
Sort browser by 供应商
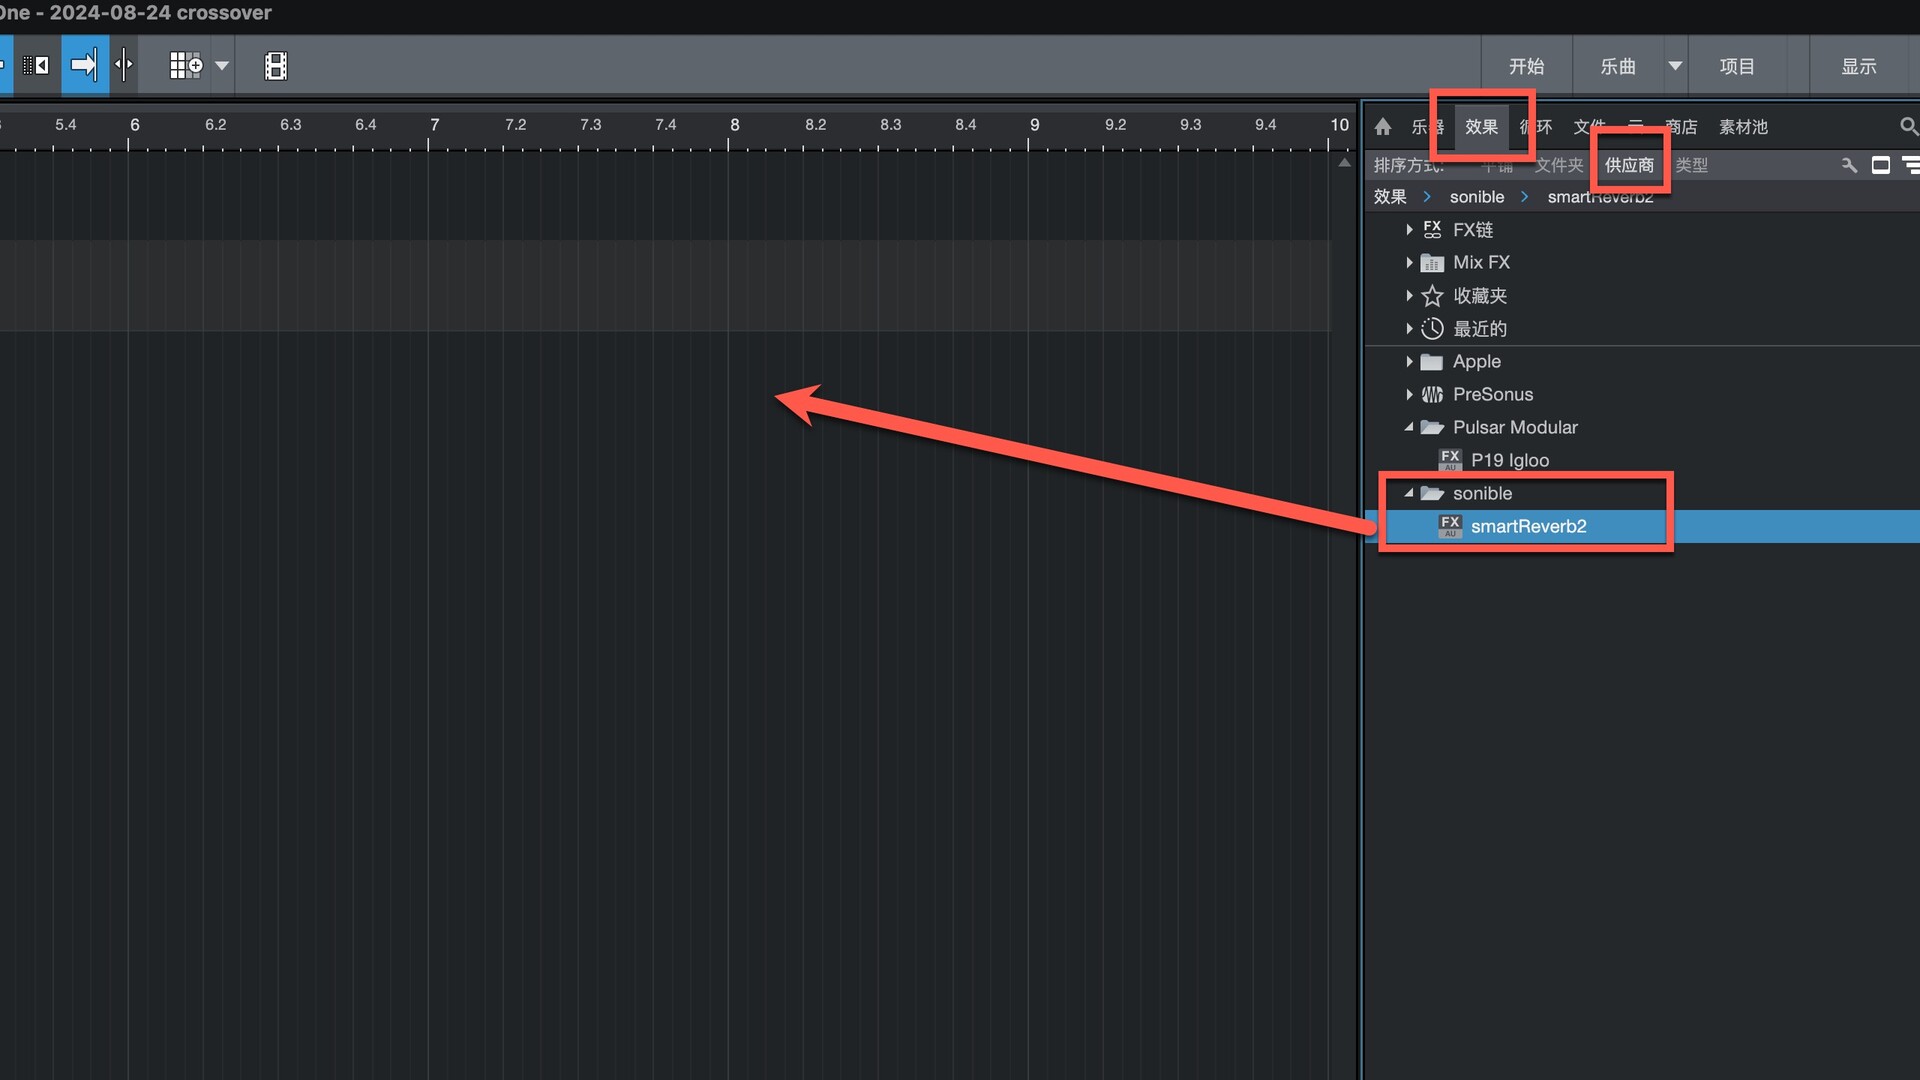click(1630, 165)
